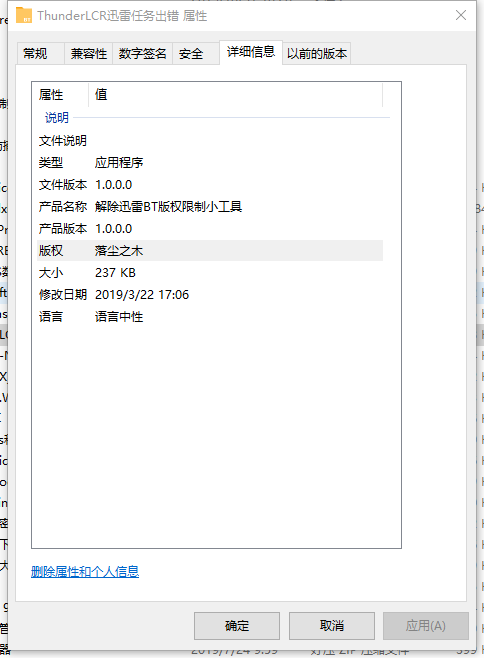Screen dimensions: 484x658
Task: Click the date 2019/3/22 17:06
Action: tap(142, 295)
